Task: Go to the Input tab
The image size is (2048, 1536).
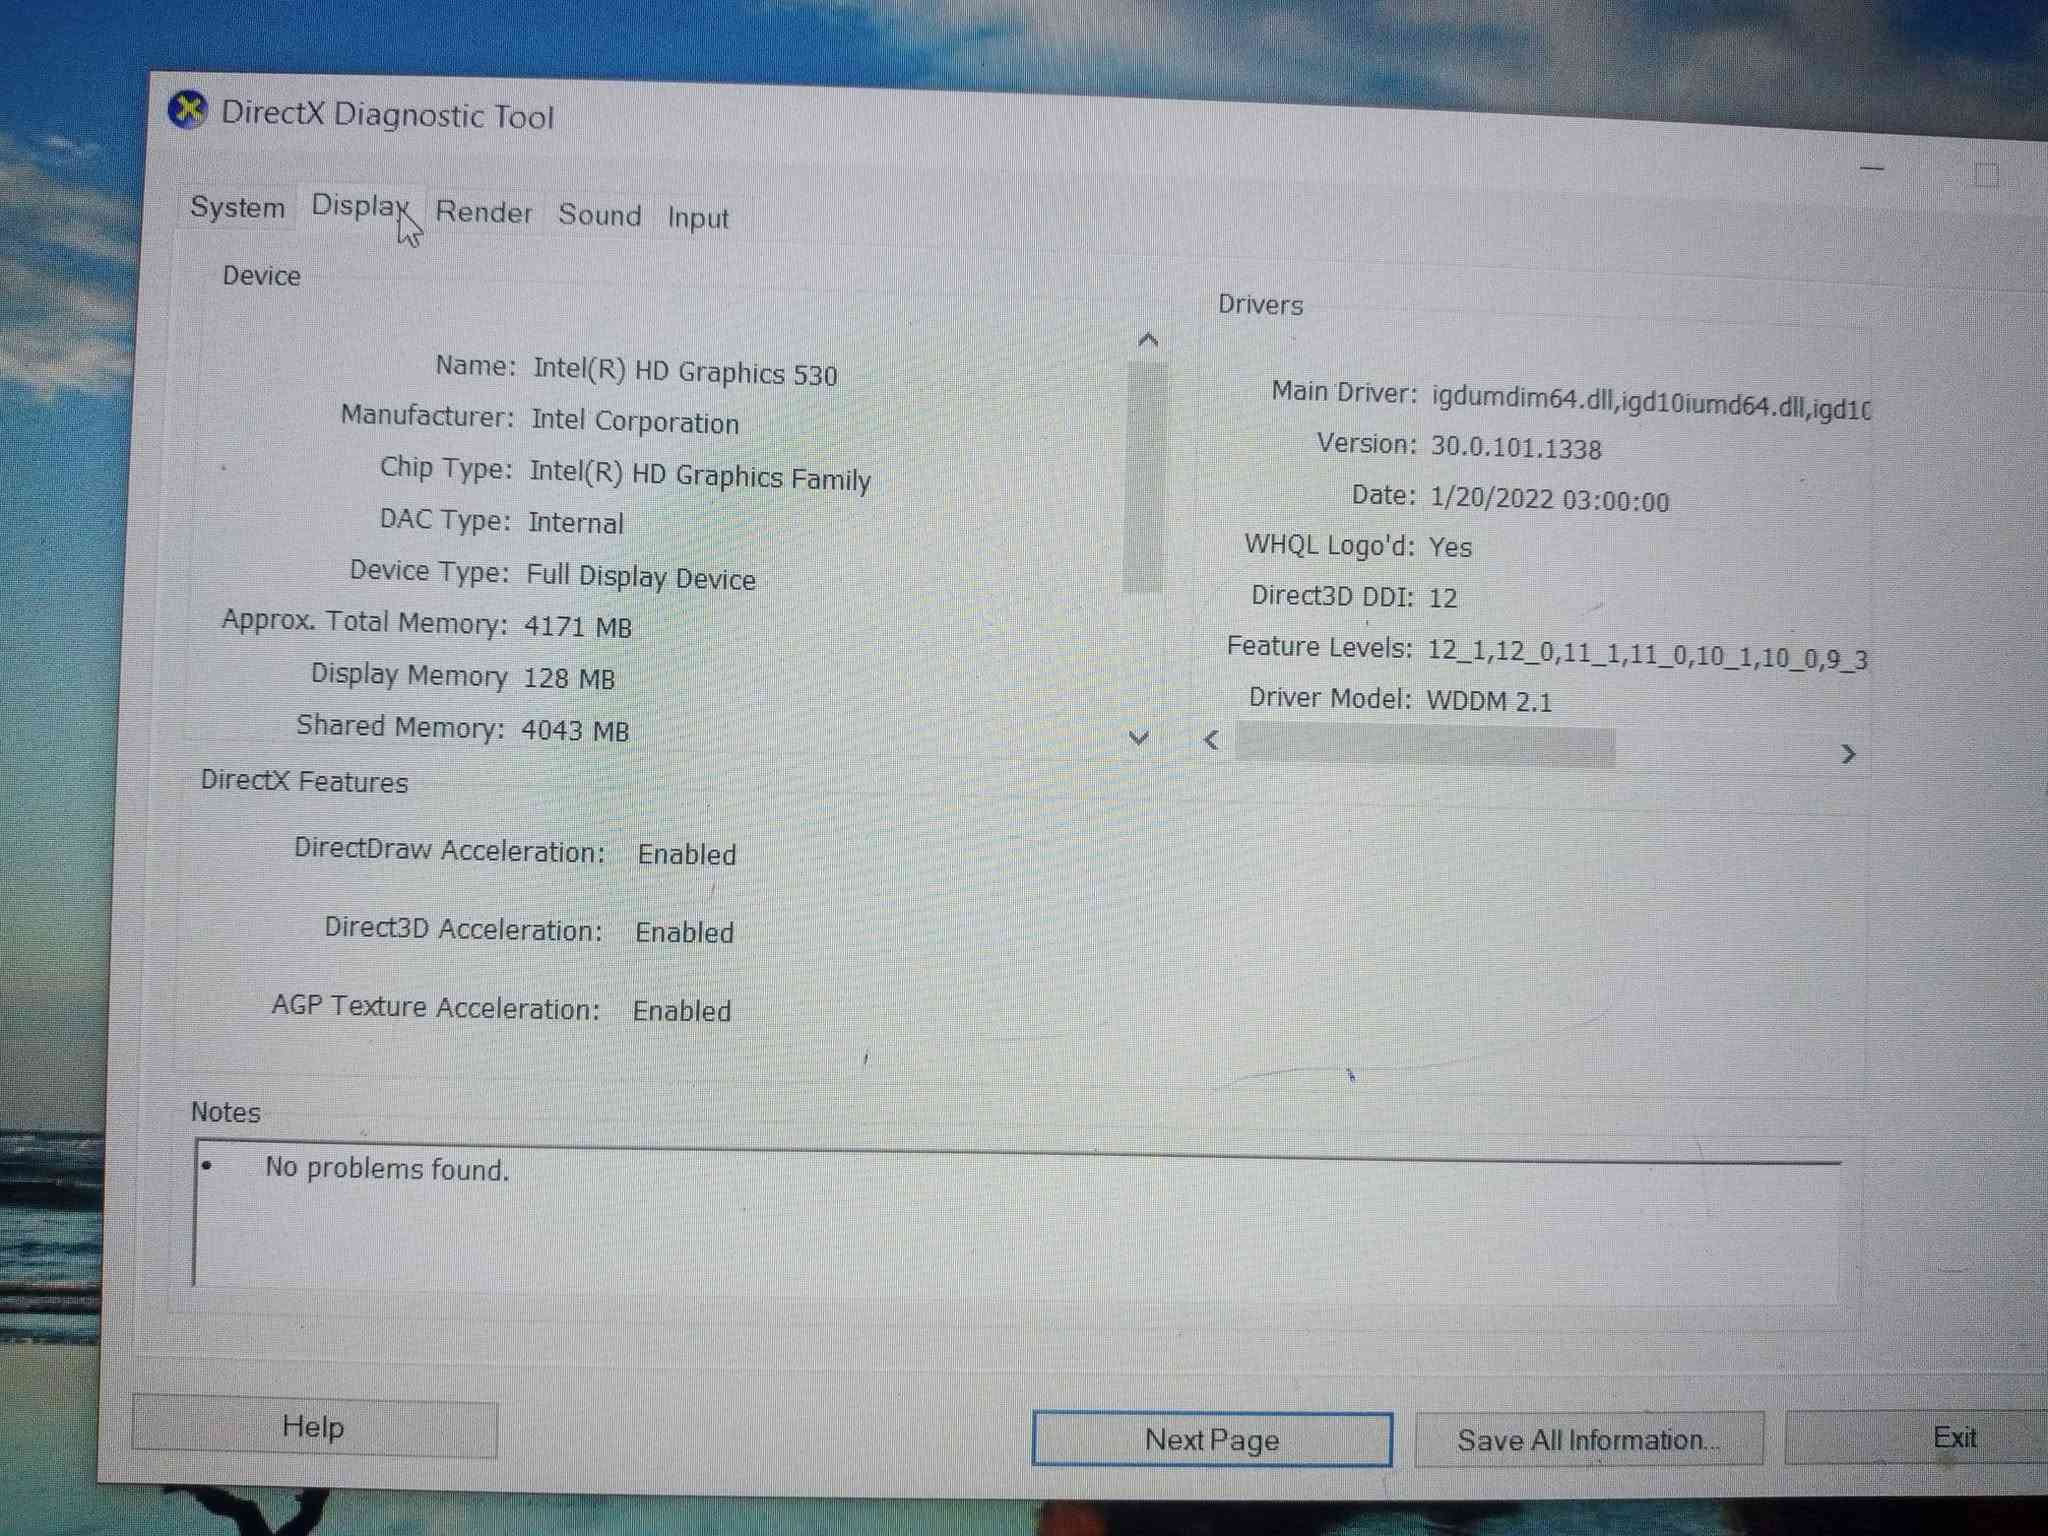Action: coord(698,218)
